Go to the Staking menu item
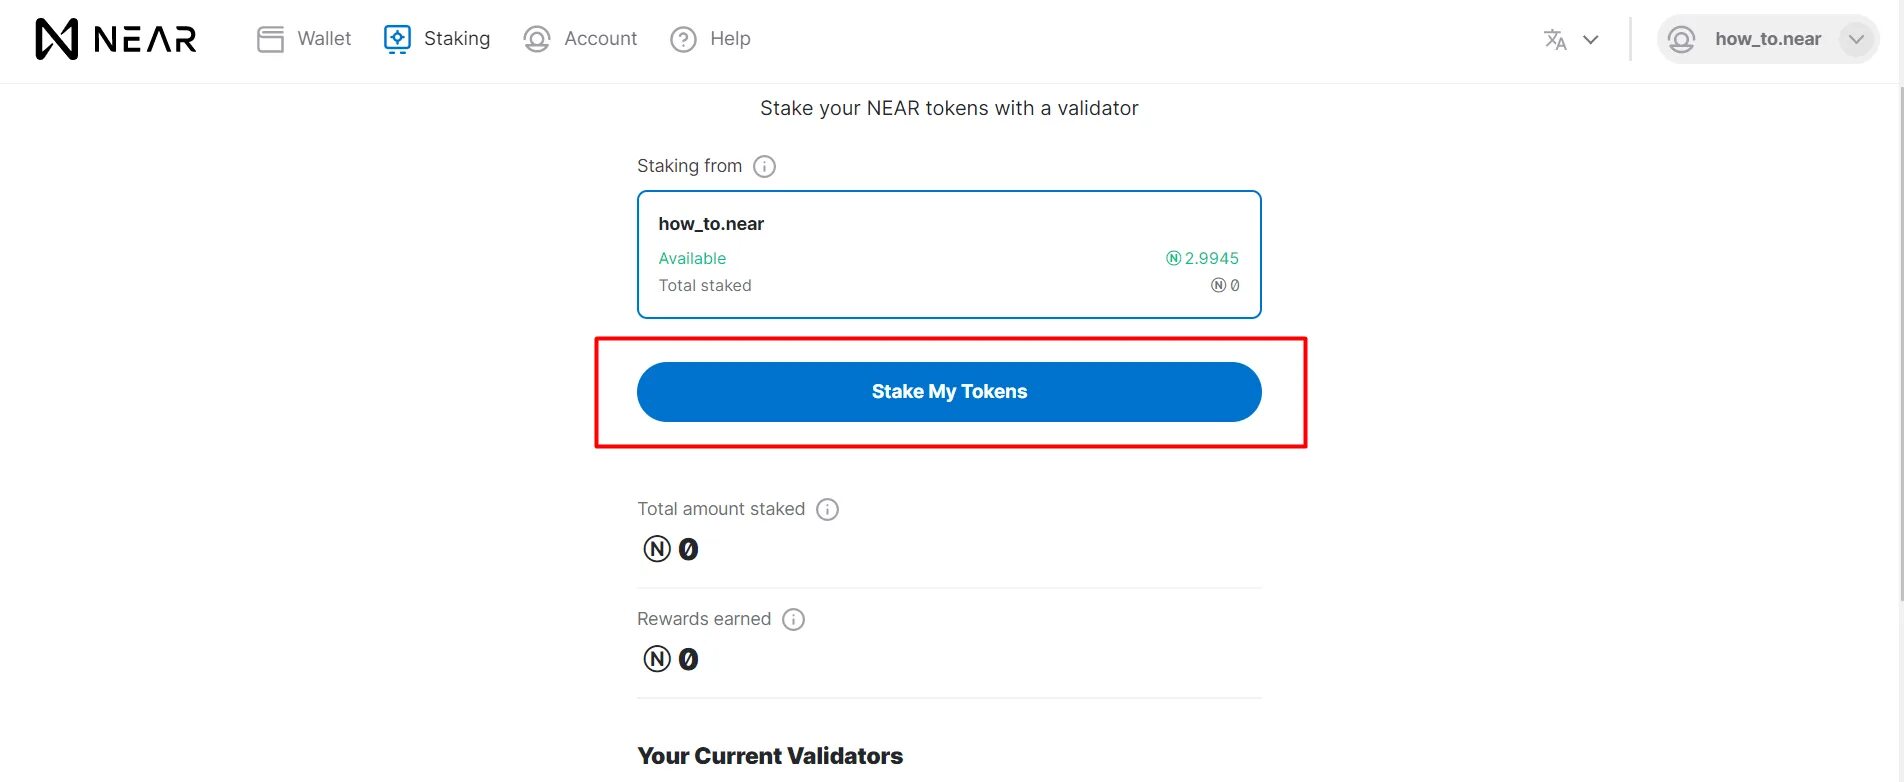The width and height of the screenshot is (1904, 782). (437, 39)
